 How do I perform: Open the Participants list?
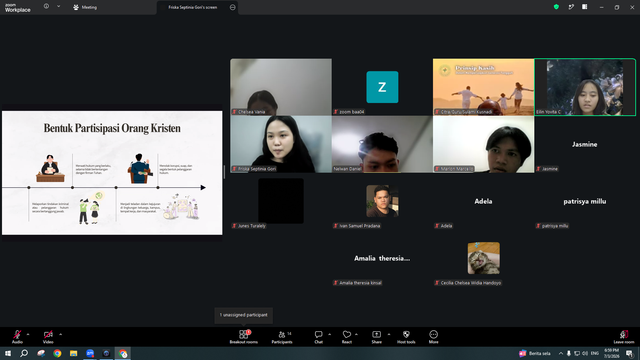(x=282, y=336)
